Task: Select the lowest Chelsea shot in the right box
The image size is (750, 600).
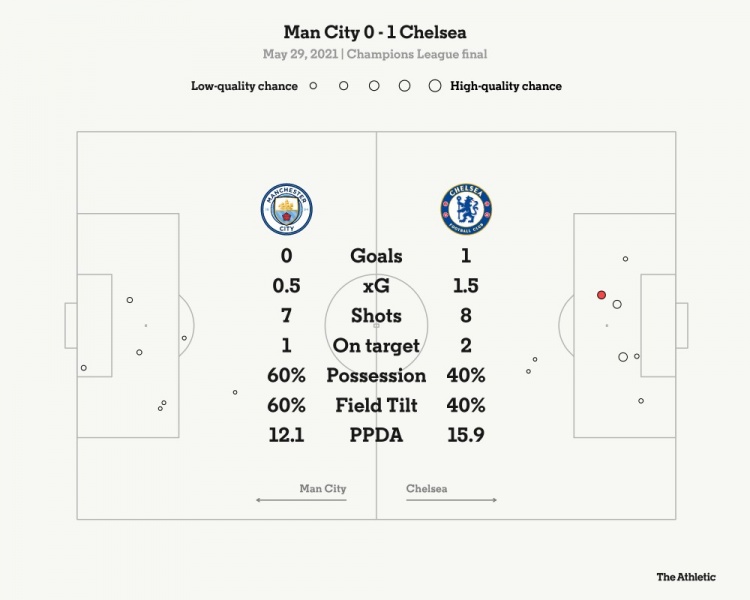Action: click(641, 400)
